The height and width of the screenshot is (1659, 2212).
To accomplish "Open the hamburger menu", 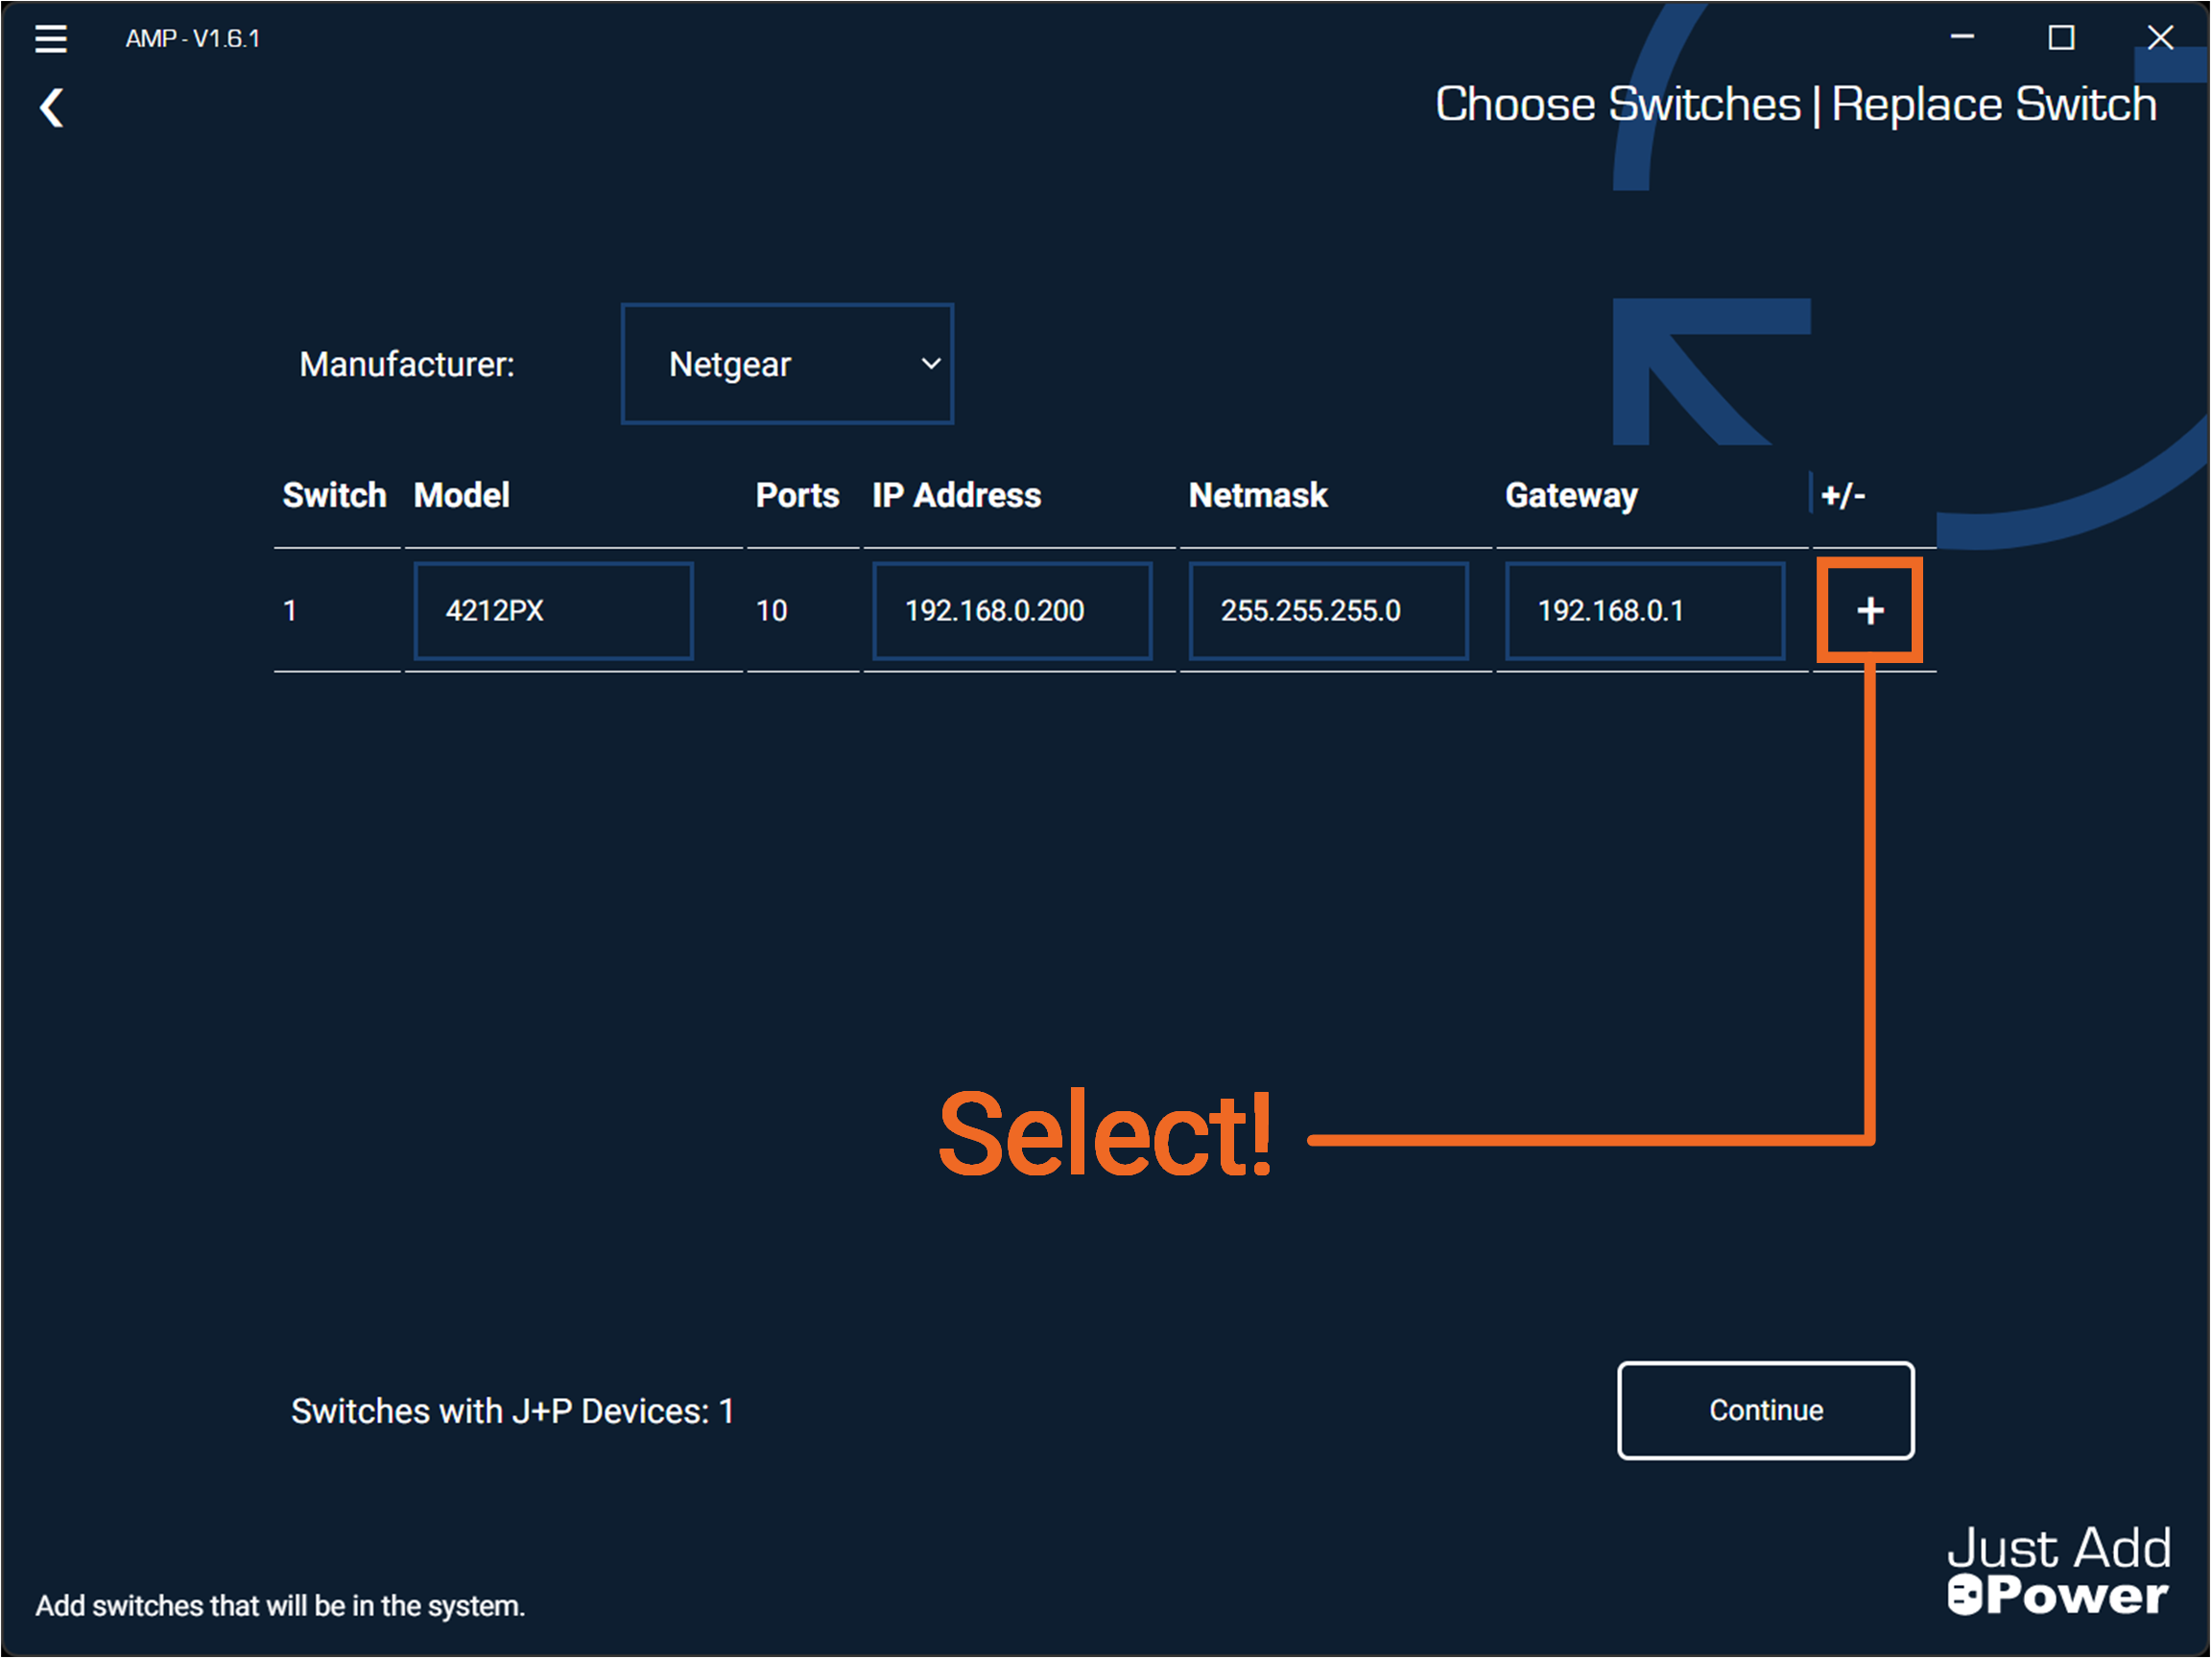I will [50, 38].
